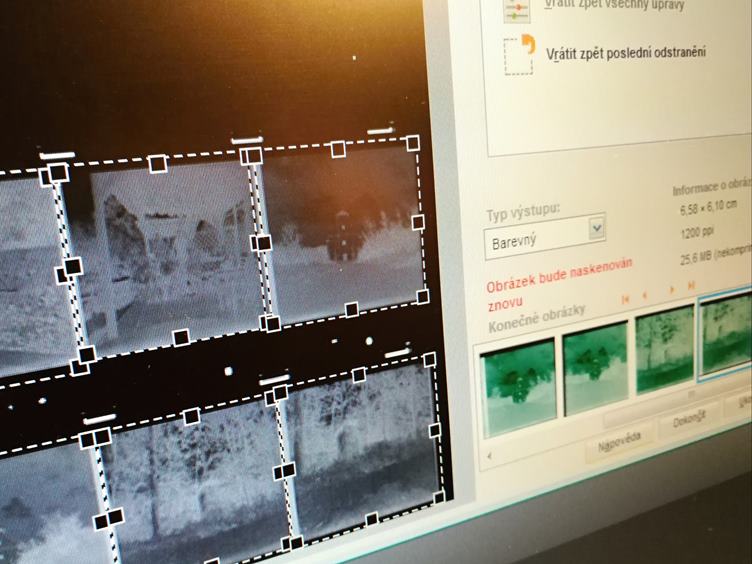The width and height of the screenshot is (752, 564).
Task: Go to previous final image arrow
Action: [x=645, y=295]
